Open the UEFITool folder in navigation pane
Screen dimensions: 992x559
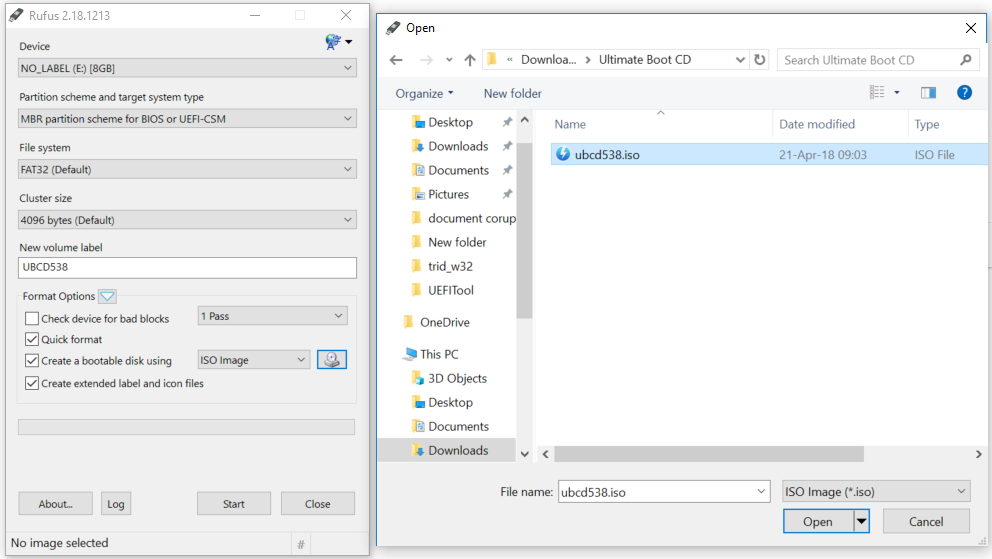[450, 290]
